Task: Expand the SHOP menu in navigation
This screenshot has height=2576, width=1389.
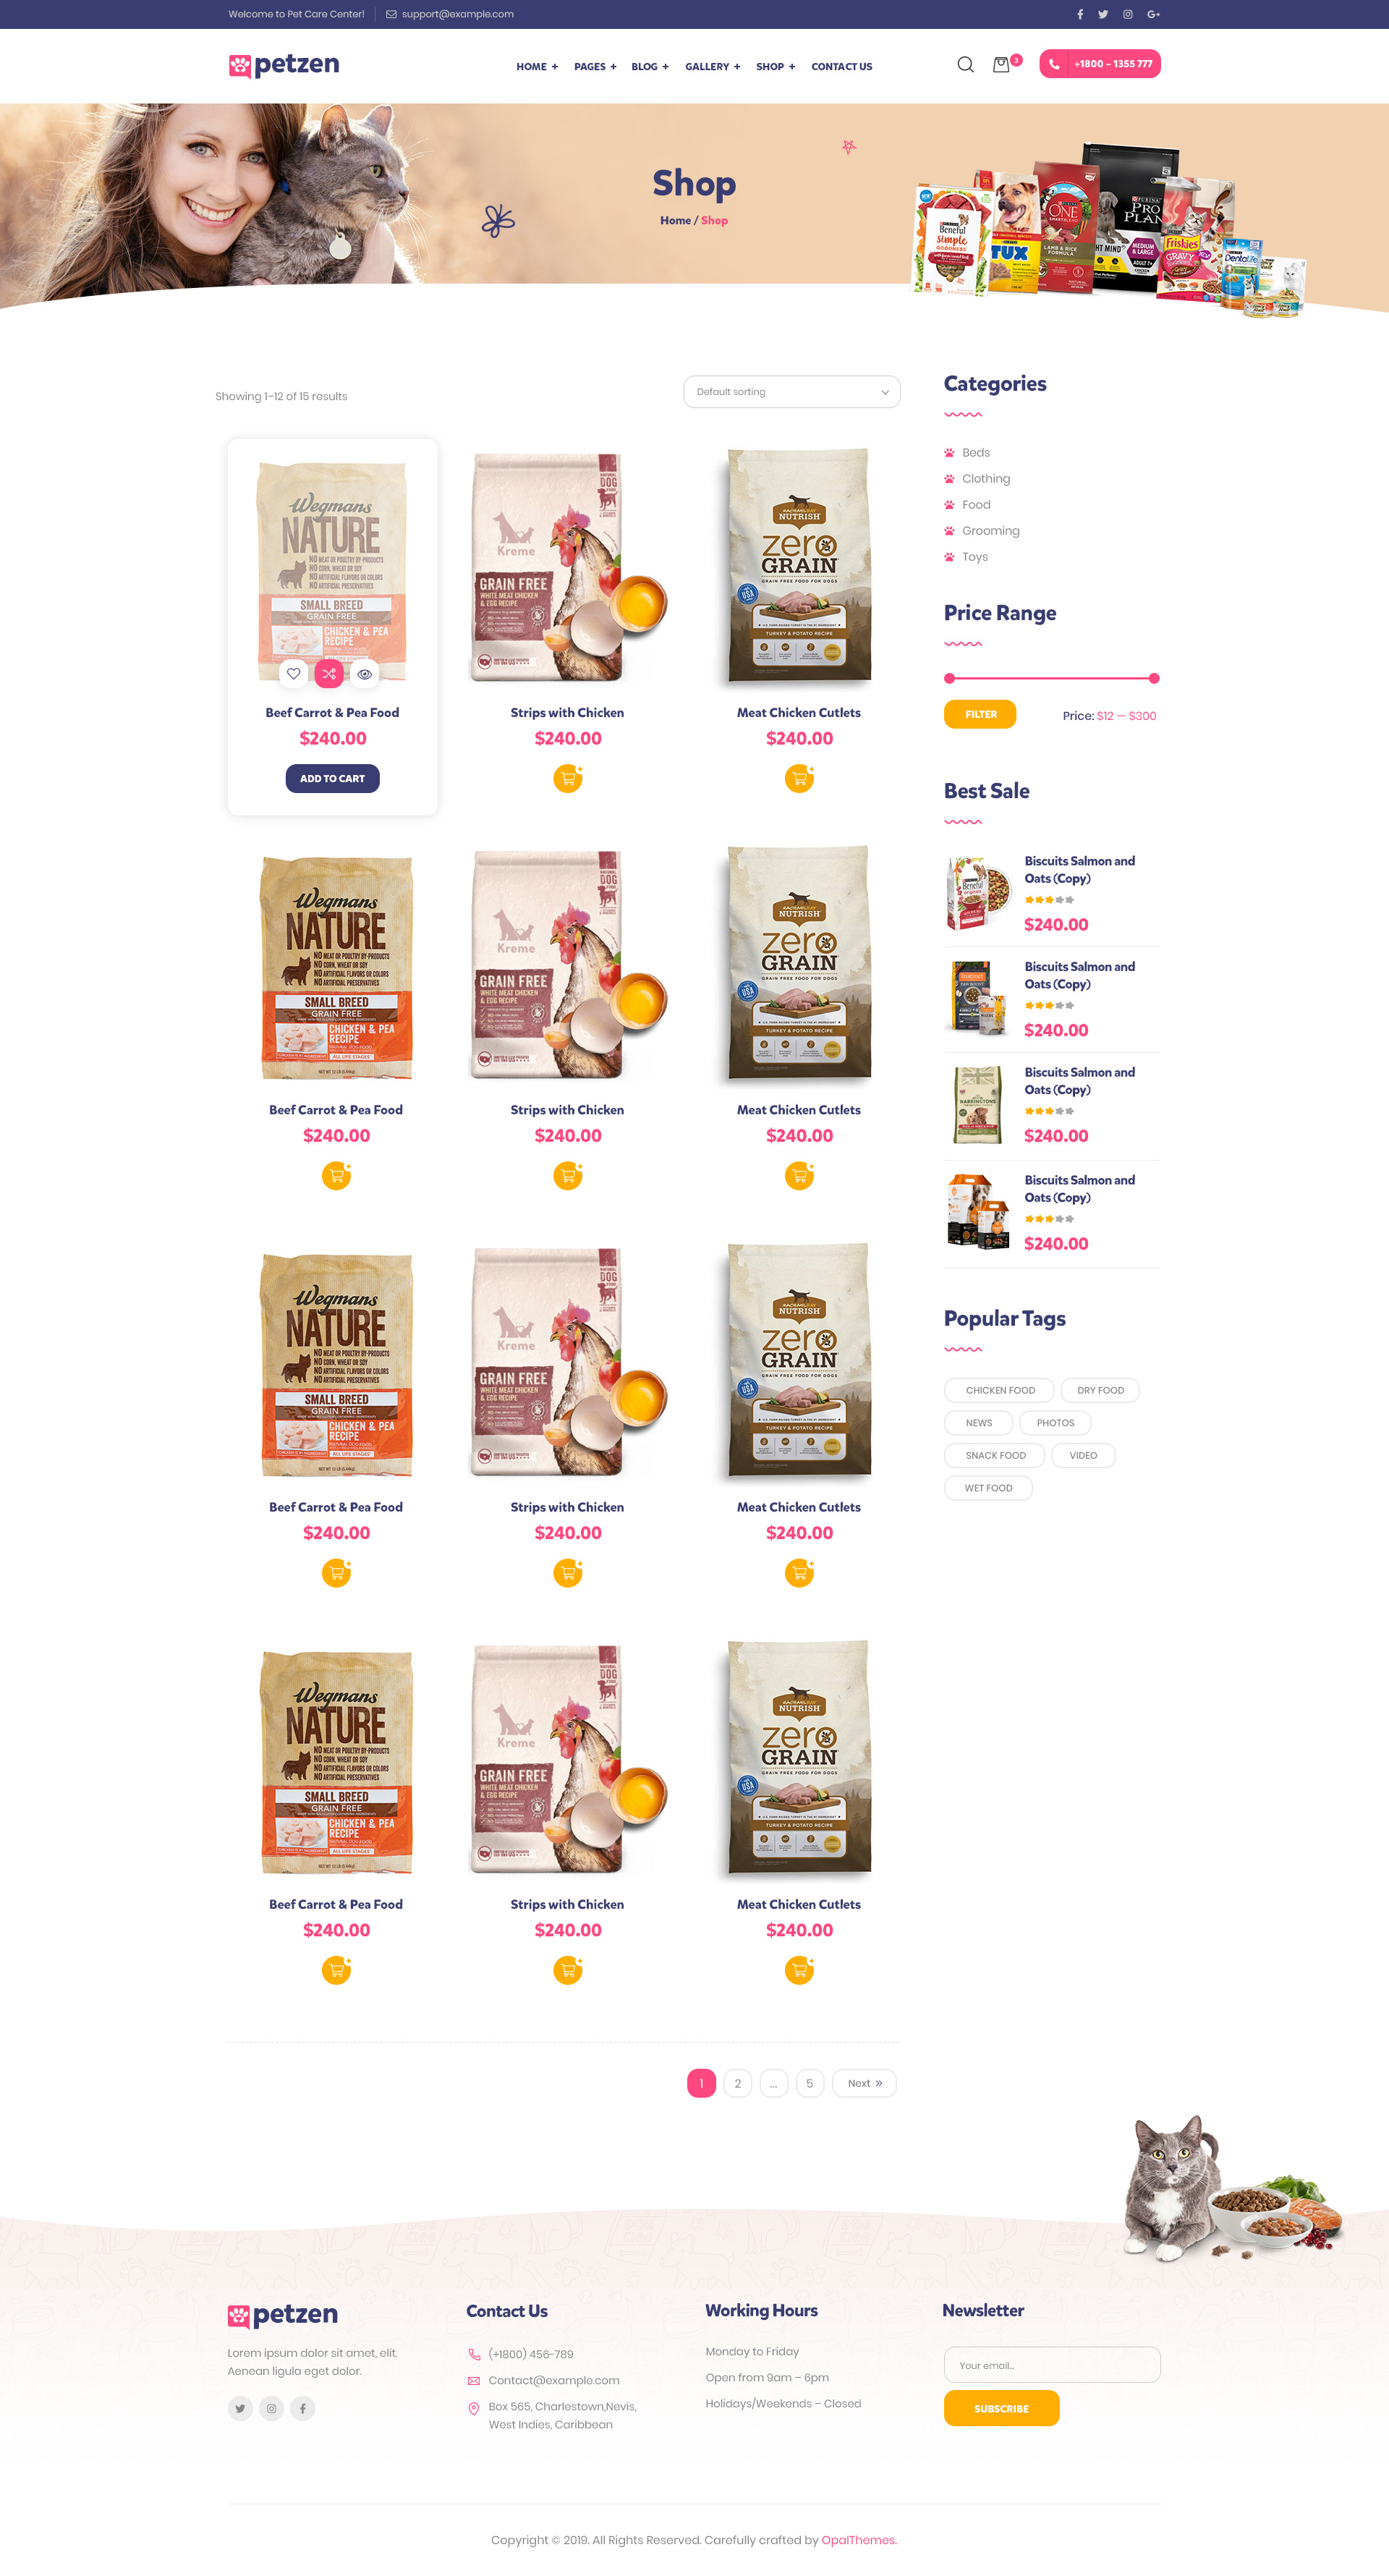Action: [x=775, y=67]
